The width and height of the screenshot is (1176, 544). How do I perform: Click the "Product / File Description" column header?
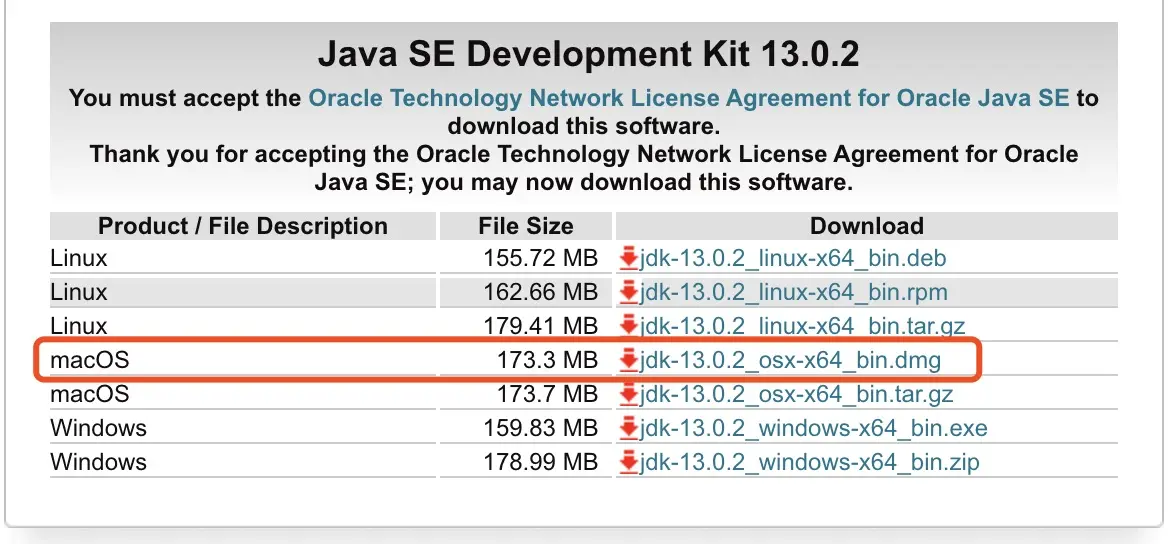tap(242, 226)
